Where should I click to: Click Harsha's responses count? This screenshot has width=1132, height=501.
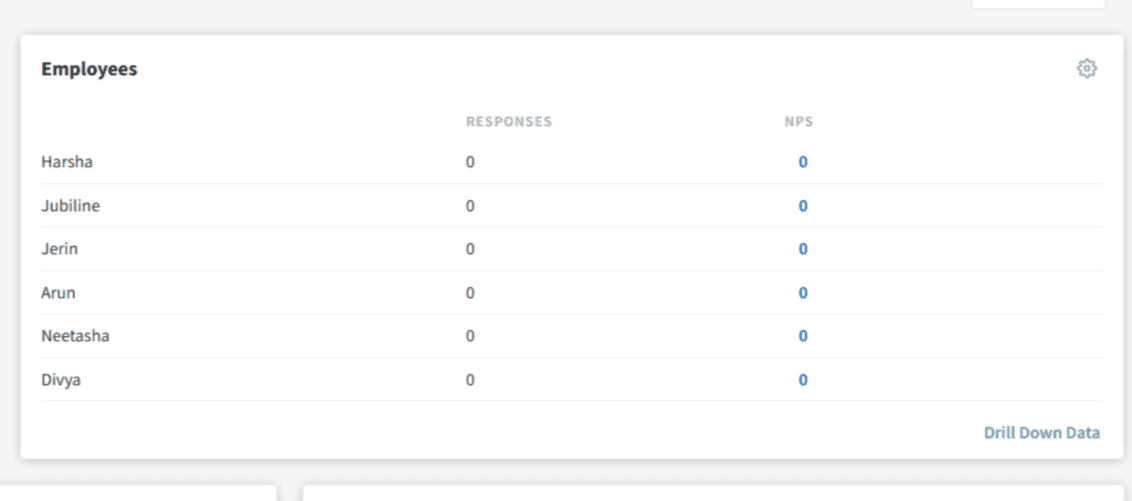point(470,162)
